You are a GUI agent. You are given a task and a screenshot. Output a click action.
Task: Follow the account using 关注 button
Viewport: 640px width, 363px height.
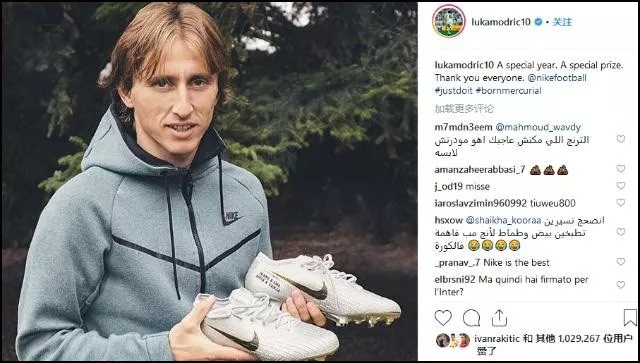coord(562,22)
